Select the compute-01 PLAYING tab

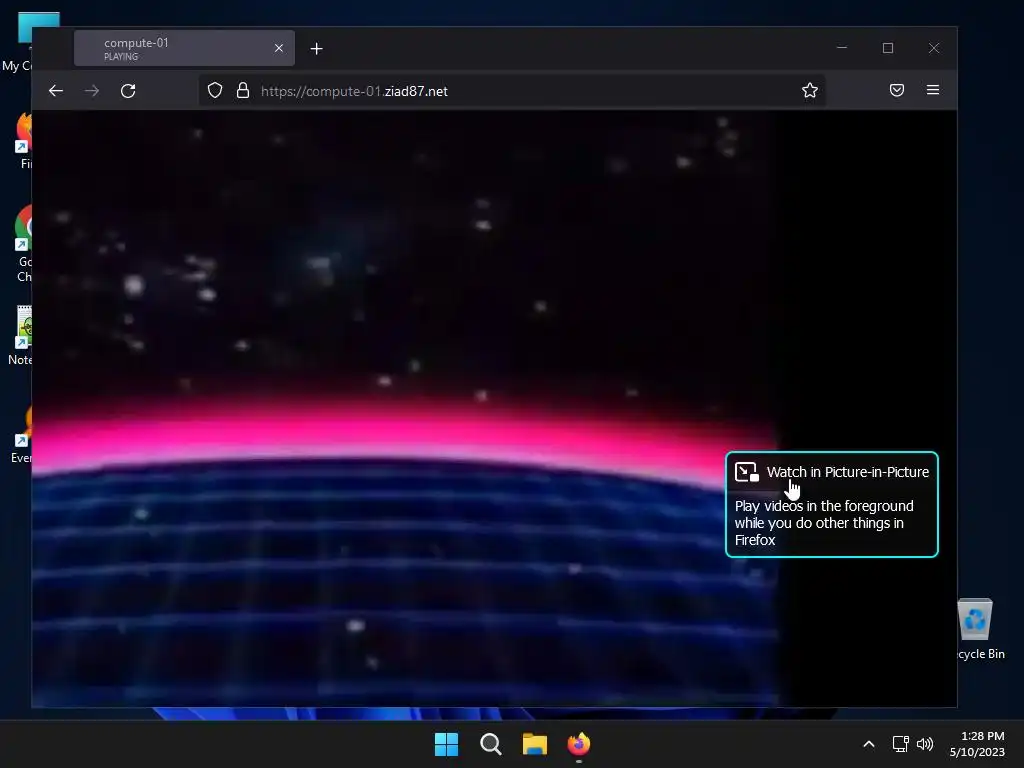(184, 48)
